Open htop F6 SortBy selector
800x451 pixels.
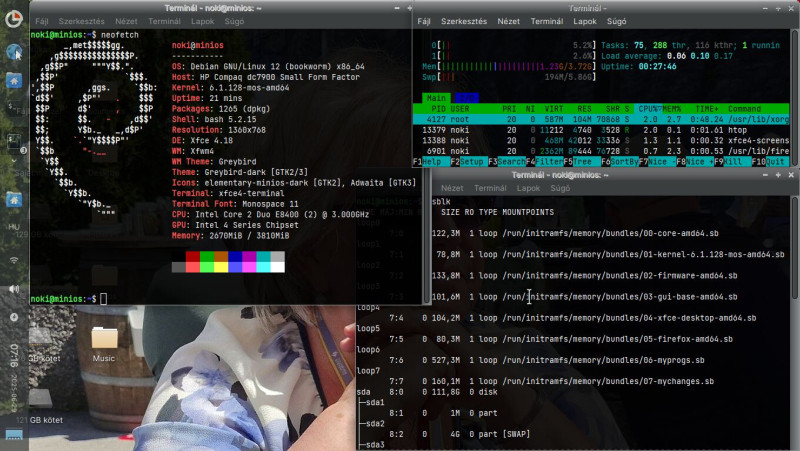[x=619, y=162]
